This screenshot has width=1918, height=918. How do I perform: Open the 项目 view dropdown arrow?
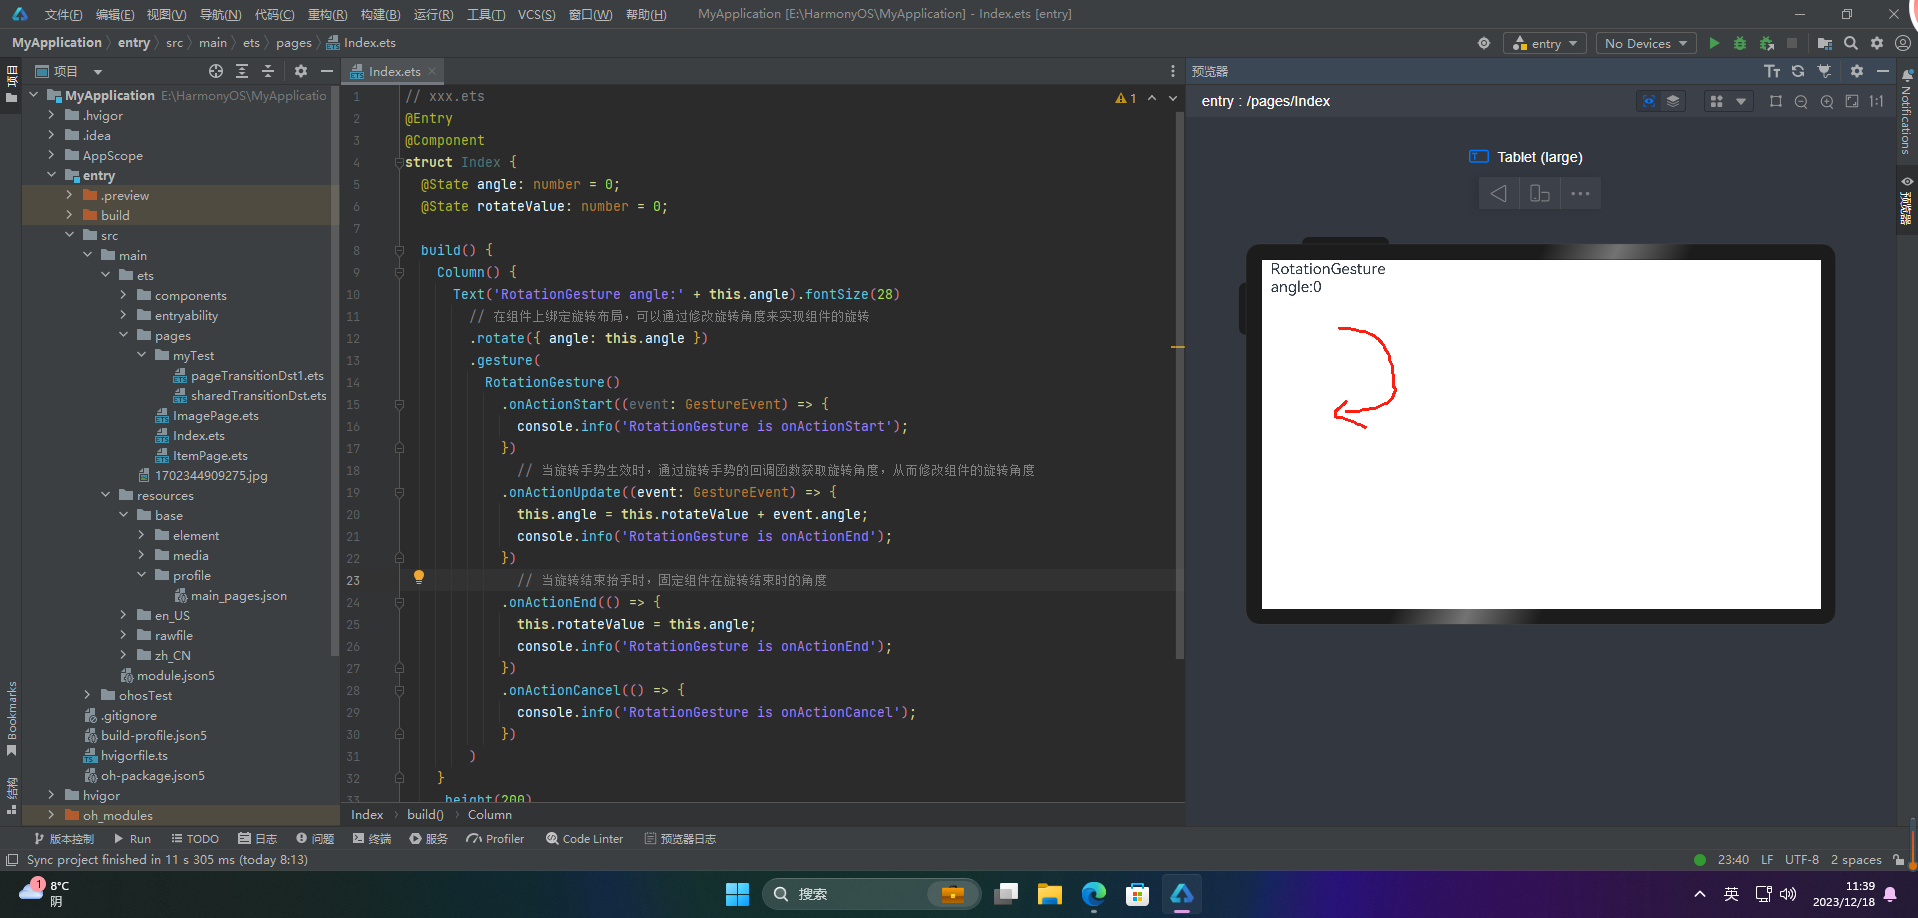(98, 72)
